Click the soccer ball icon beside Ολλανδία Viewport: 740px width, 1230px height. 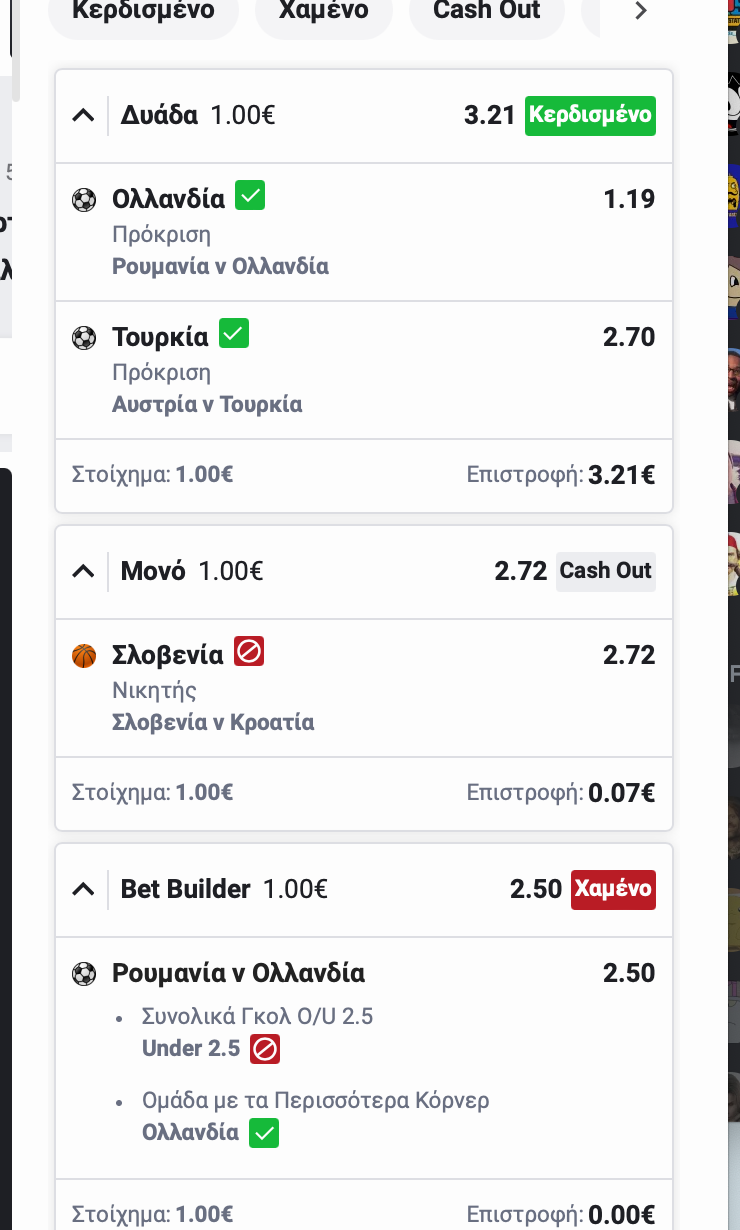84,200
